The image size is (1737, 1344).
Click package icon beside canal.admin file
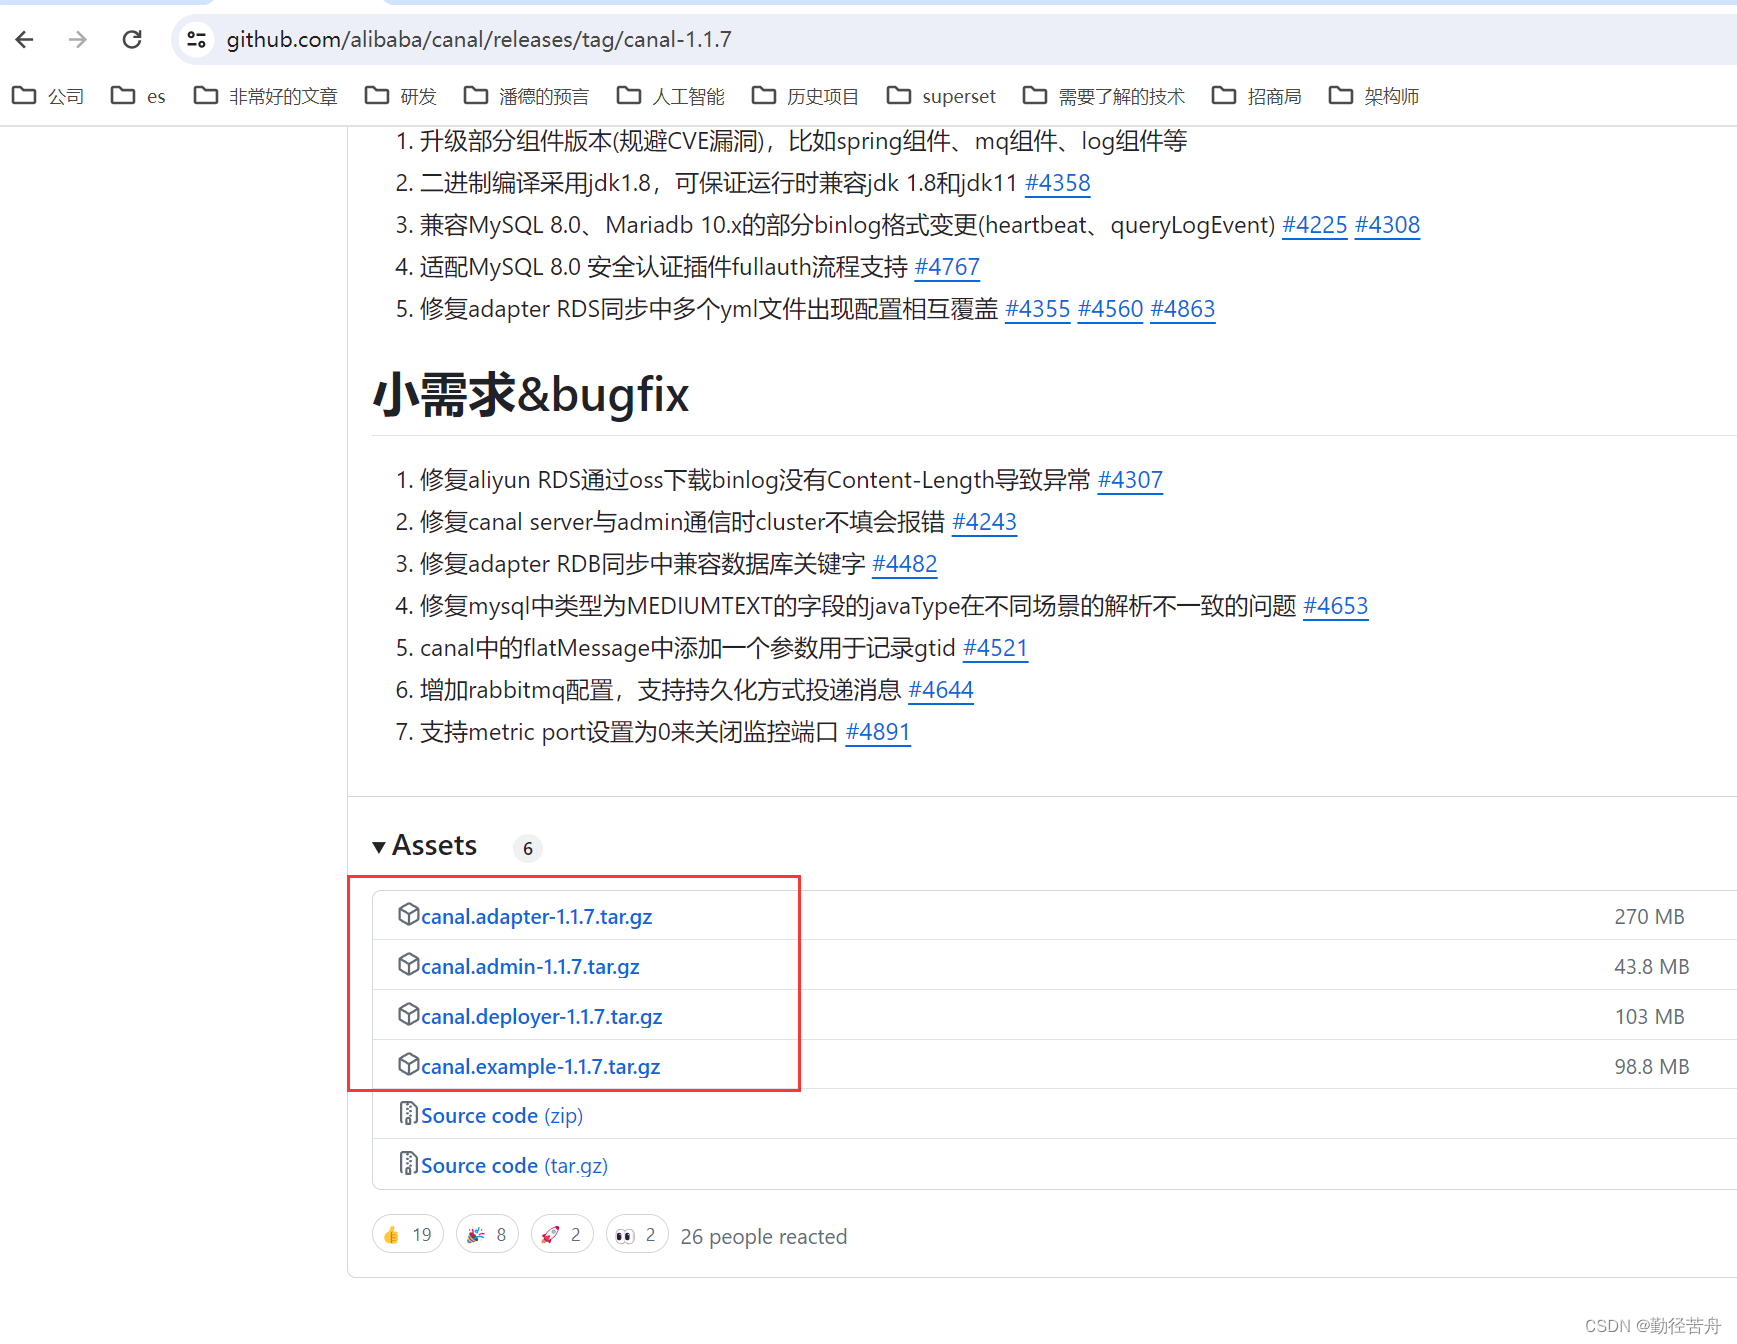[x=408, y=964]
